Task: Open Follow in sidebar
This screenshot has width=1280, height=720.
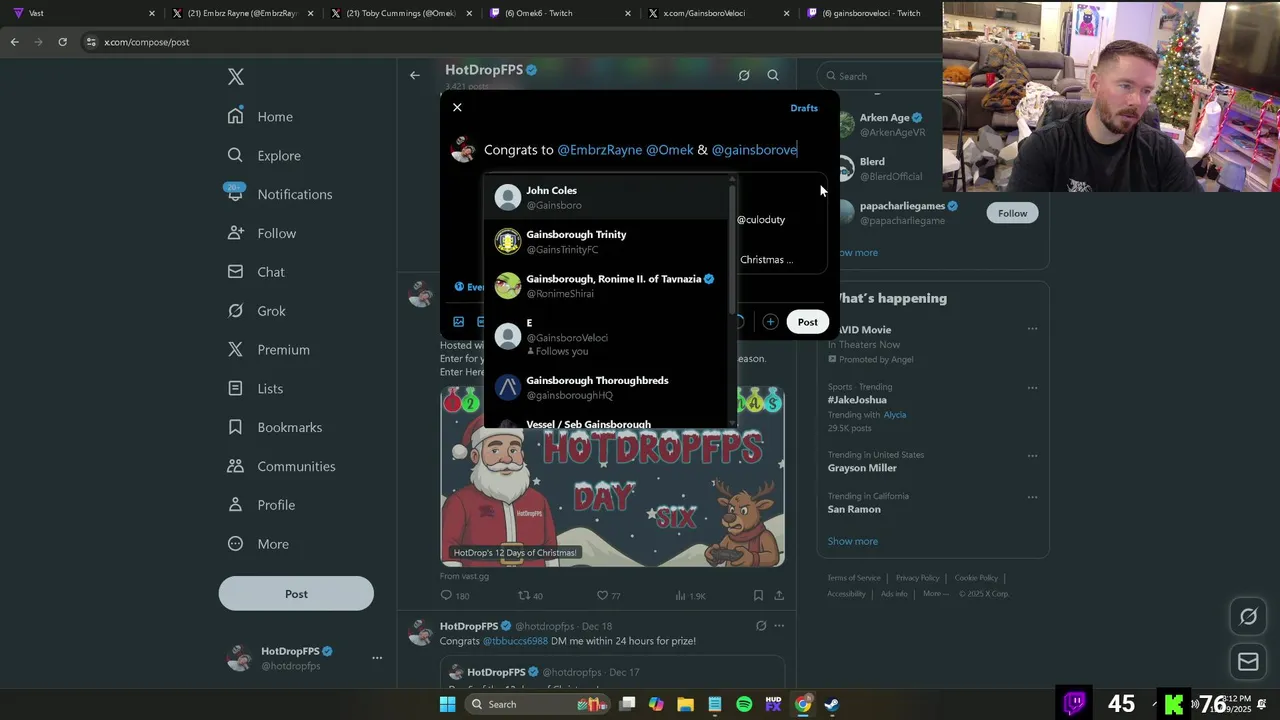Action: 262,233
